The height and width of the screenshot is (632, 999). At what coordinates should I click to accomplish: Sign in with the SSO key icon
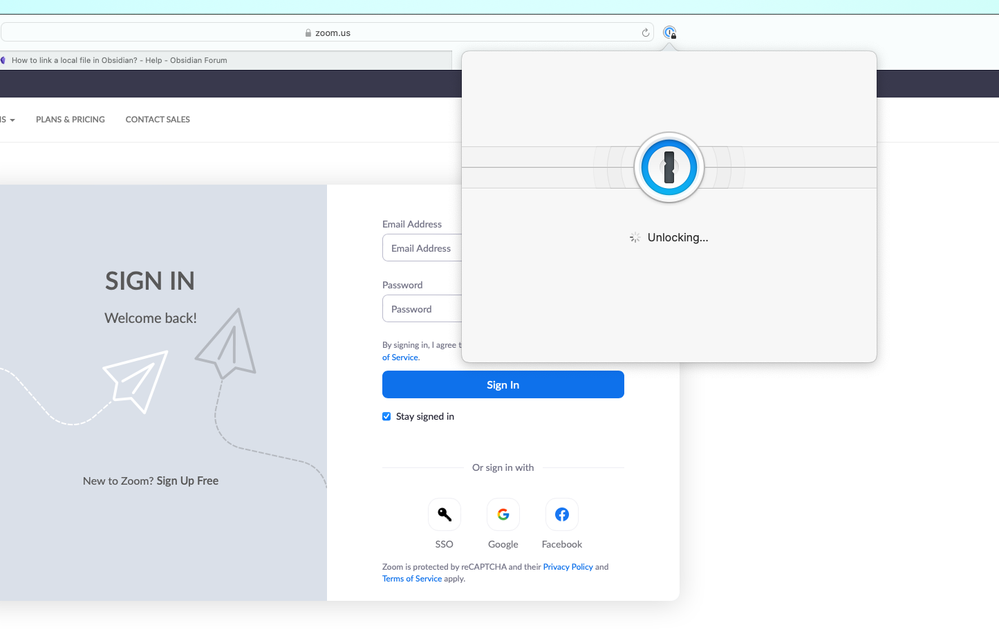pos(444,515)
